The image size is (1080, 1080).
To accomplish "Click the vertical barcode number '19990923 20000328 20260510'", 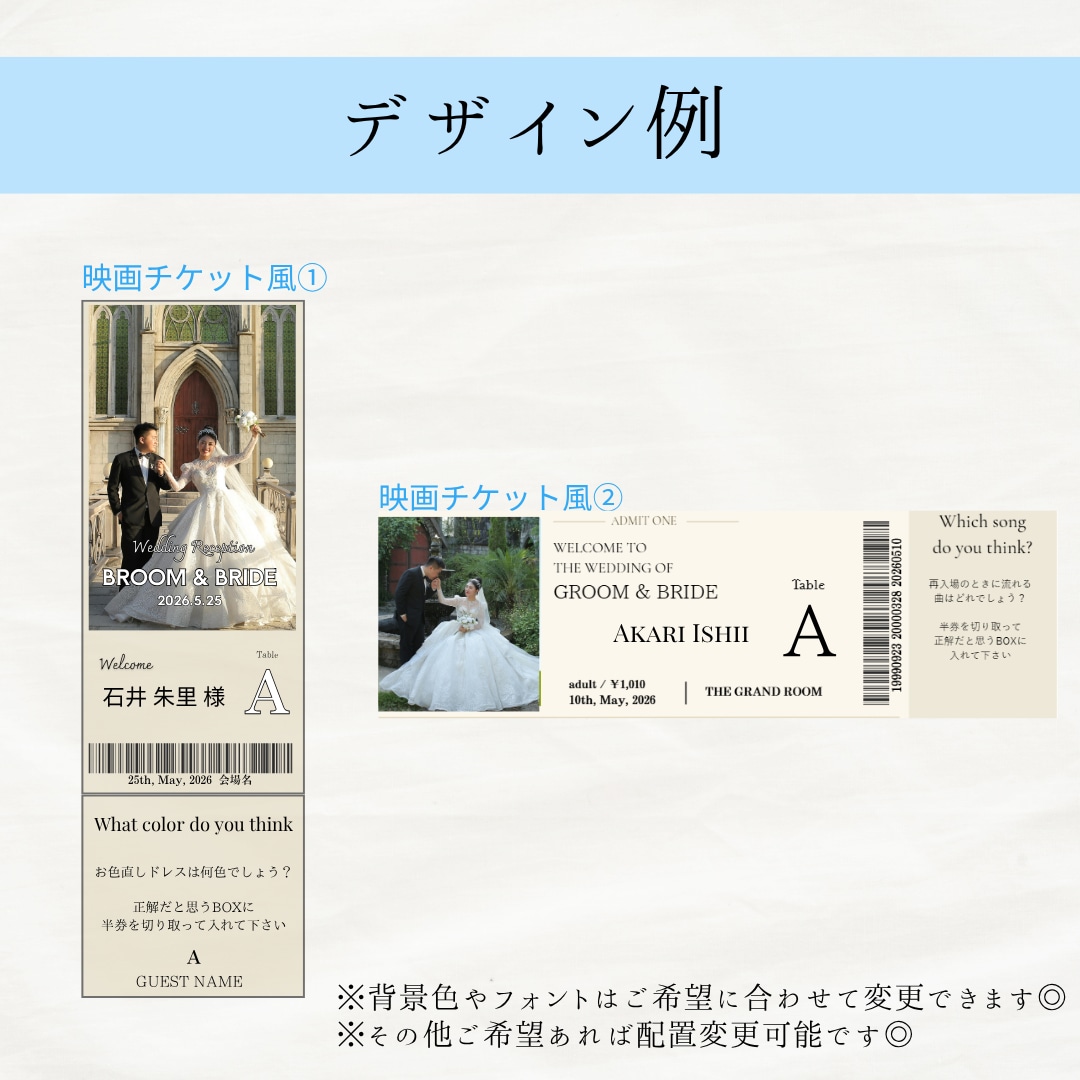I will point(896,614).
